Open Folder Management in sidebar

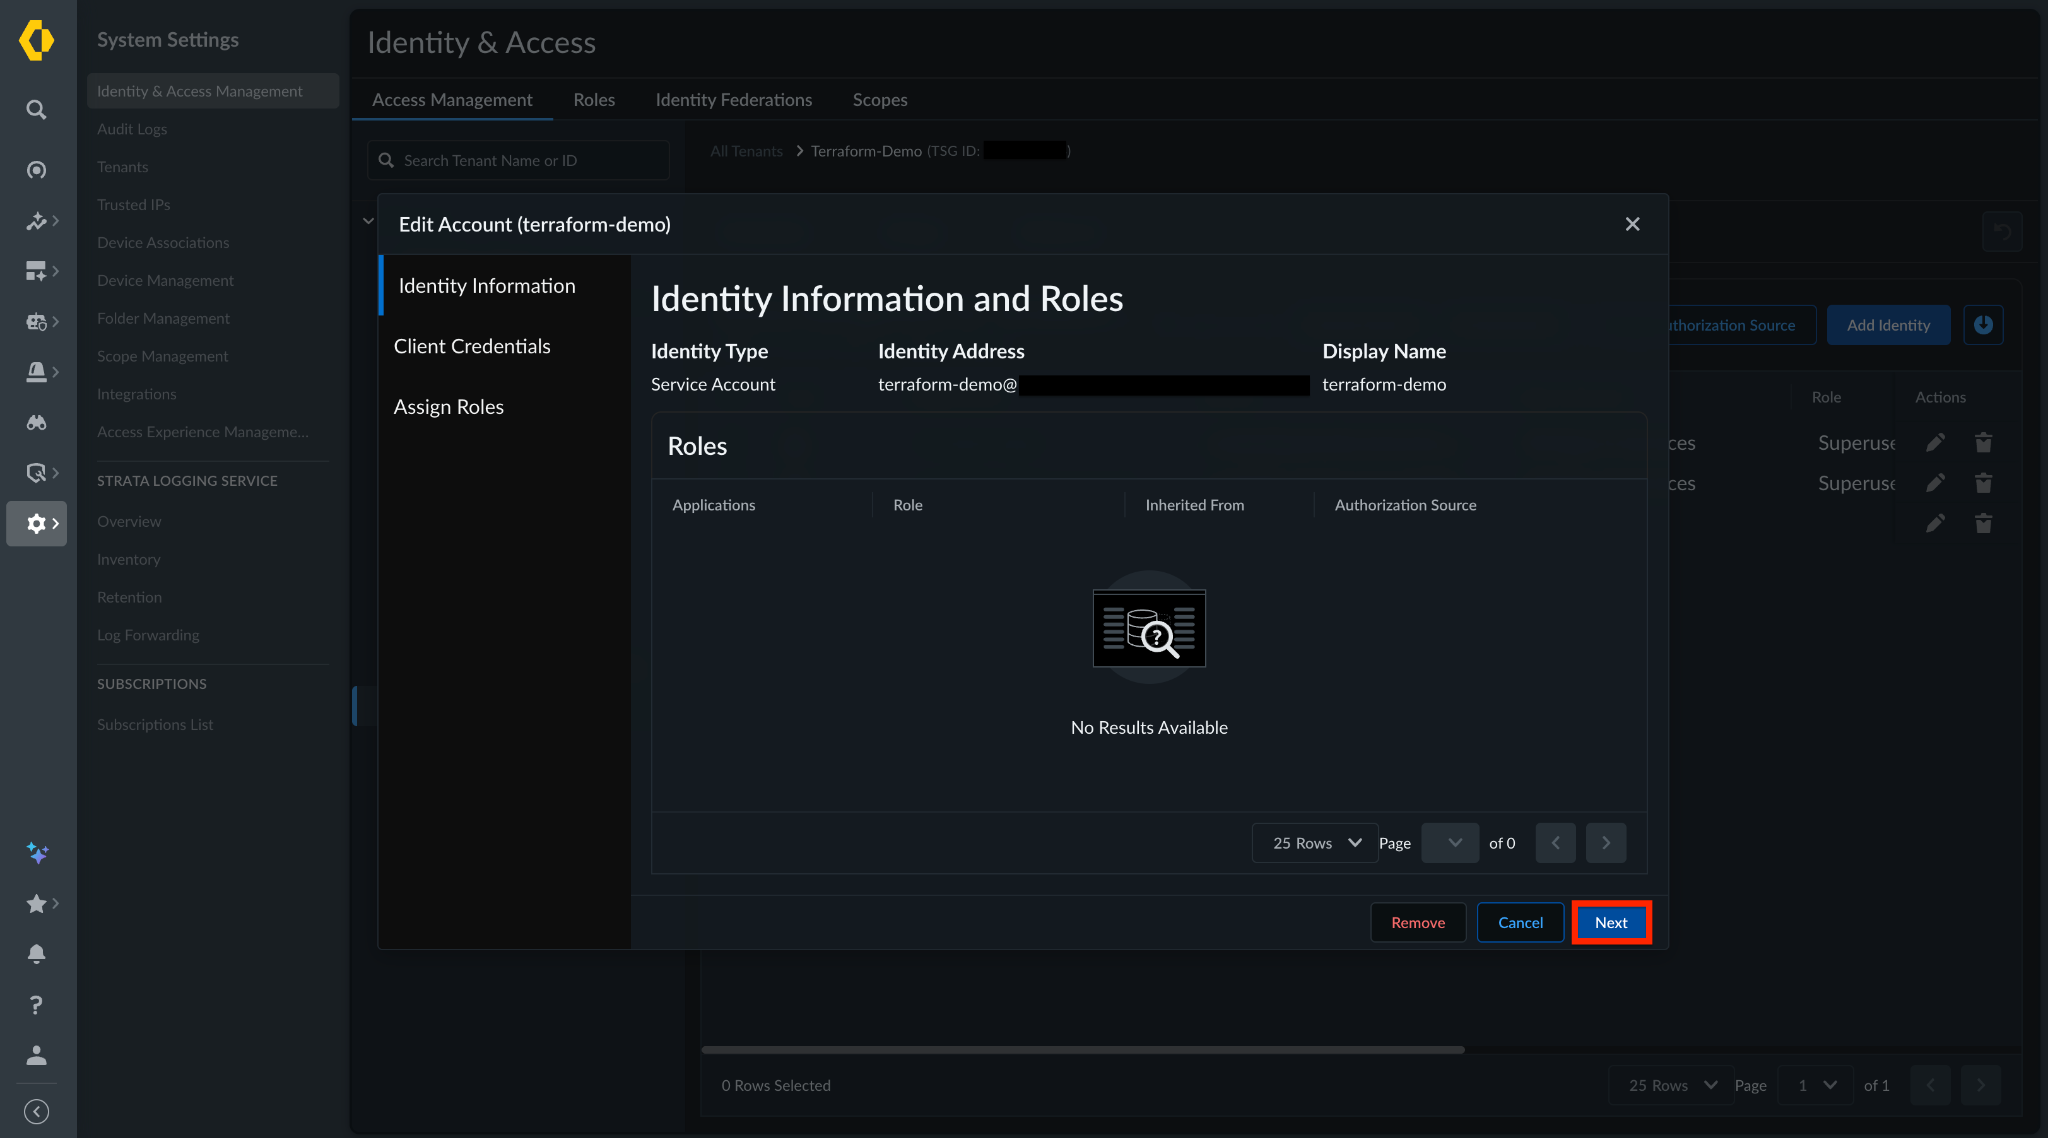click(163, 319)
